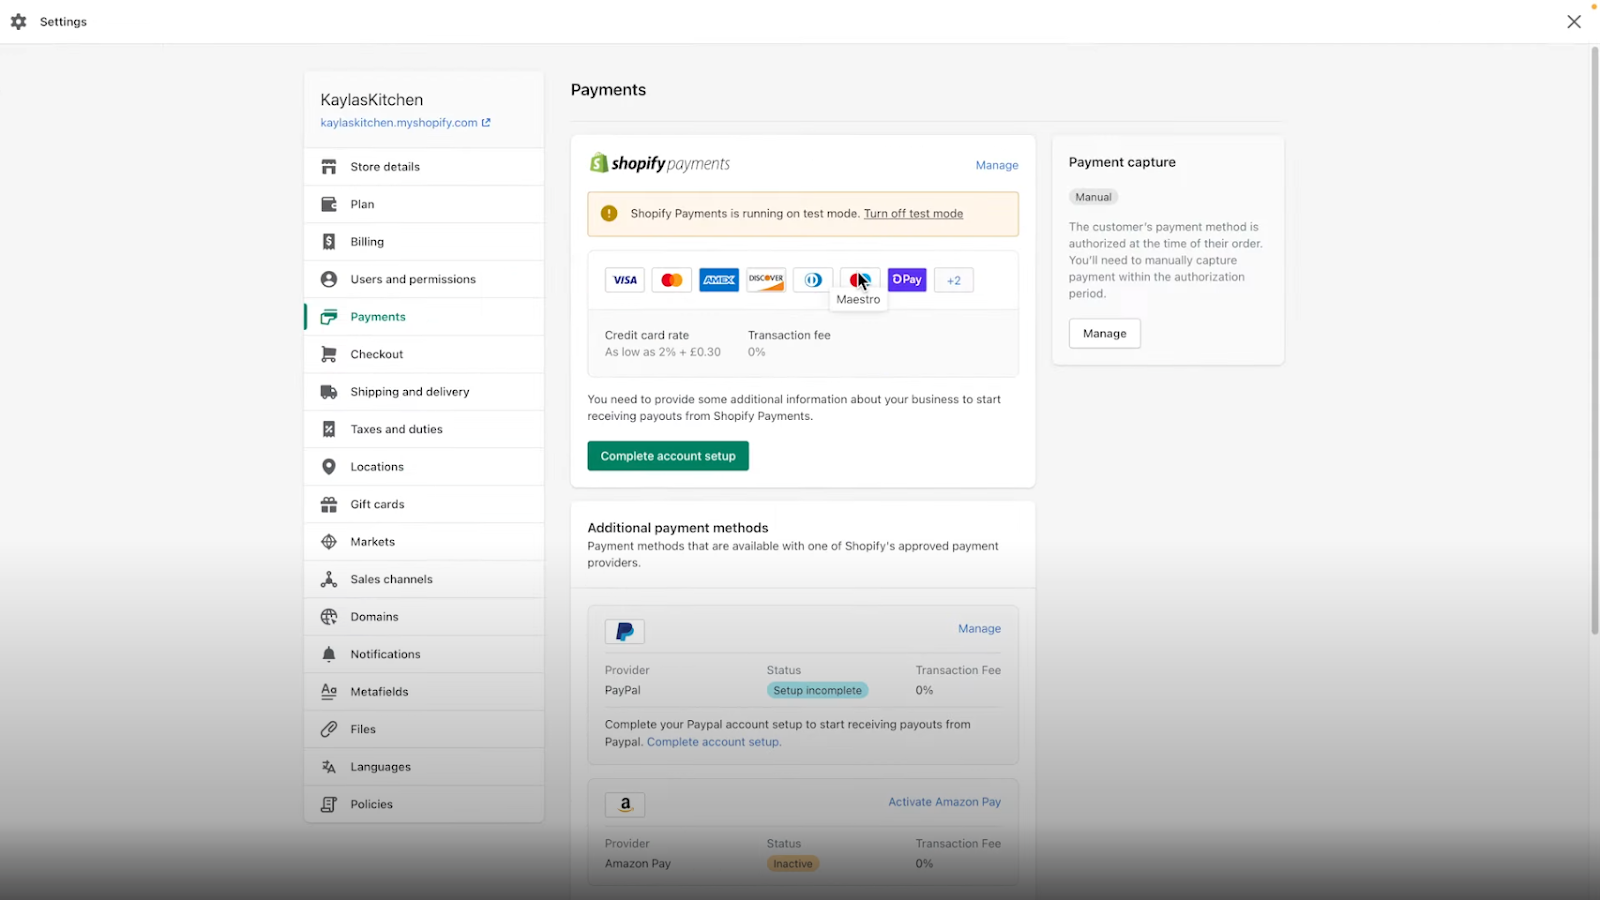
Task: Click the page vertical scrollbar
Action: point(1595,340)
